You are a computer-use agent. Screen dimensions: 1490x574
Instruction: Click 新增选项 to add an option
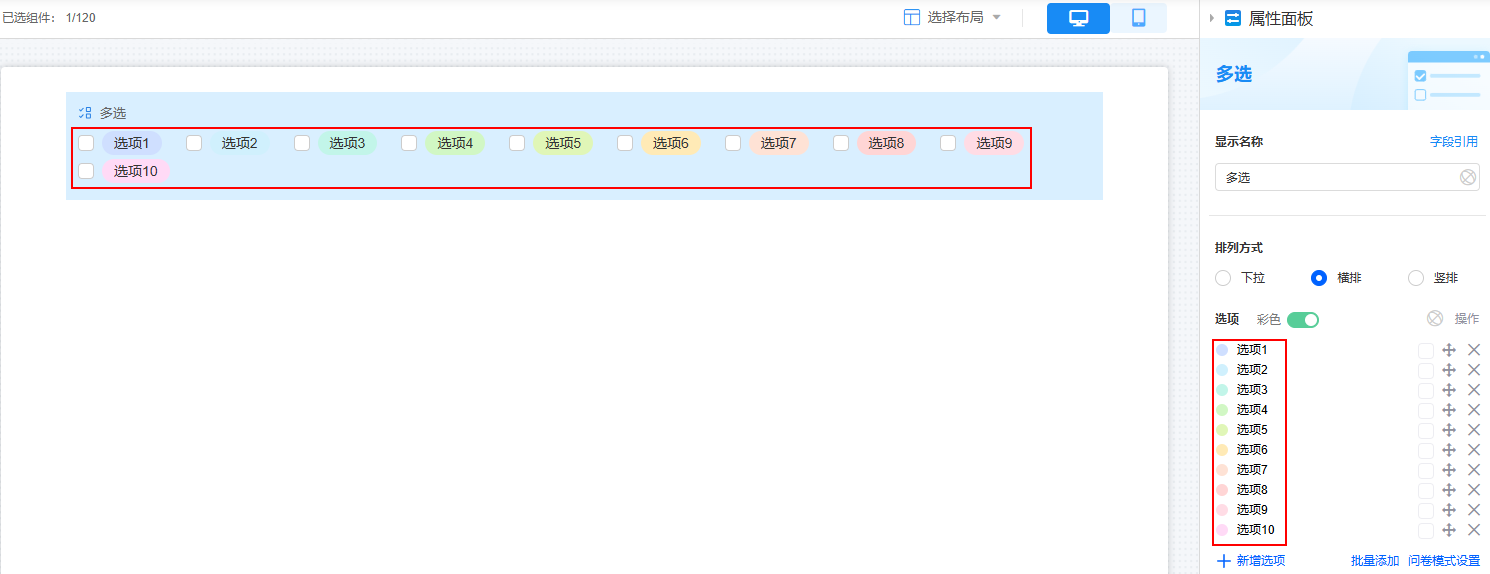pyautogui.click(x=1251, y=561)
